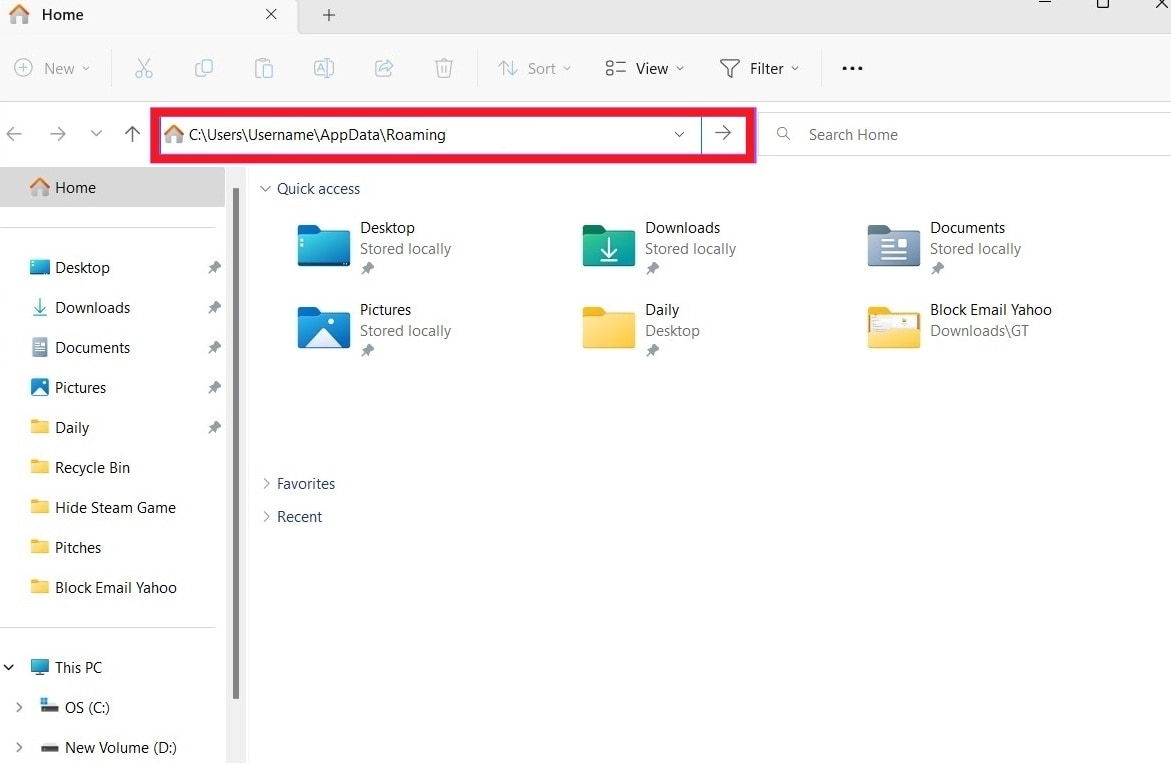1171x765 pixels.
Task: Click the search magnifier icon
Action: tap(783, 134)
